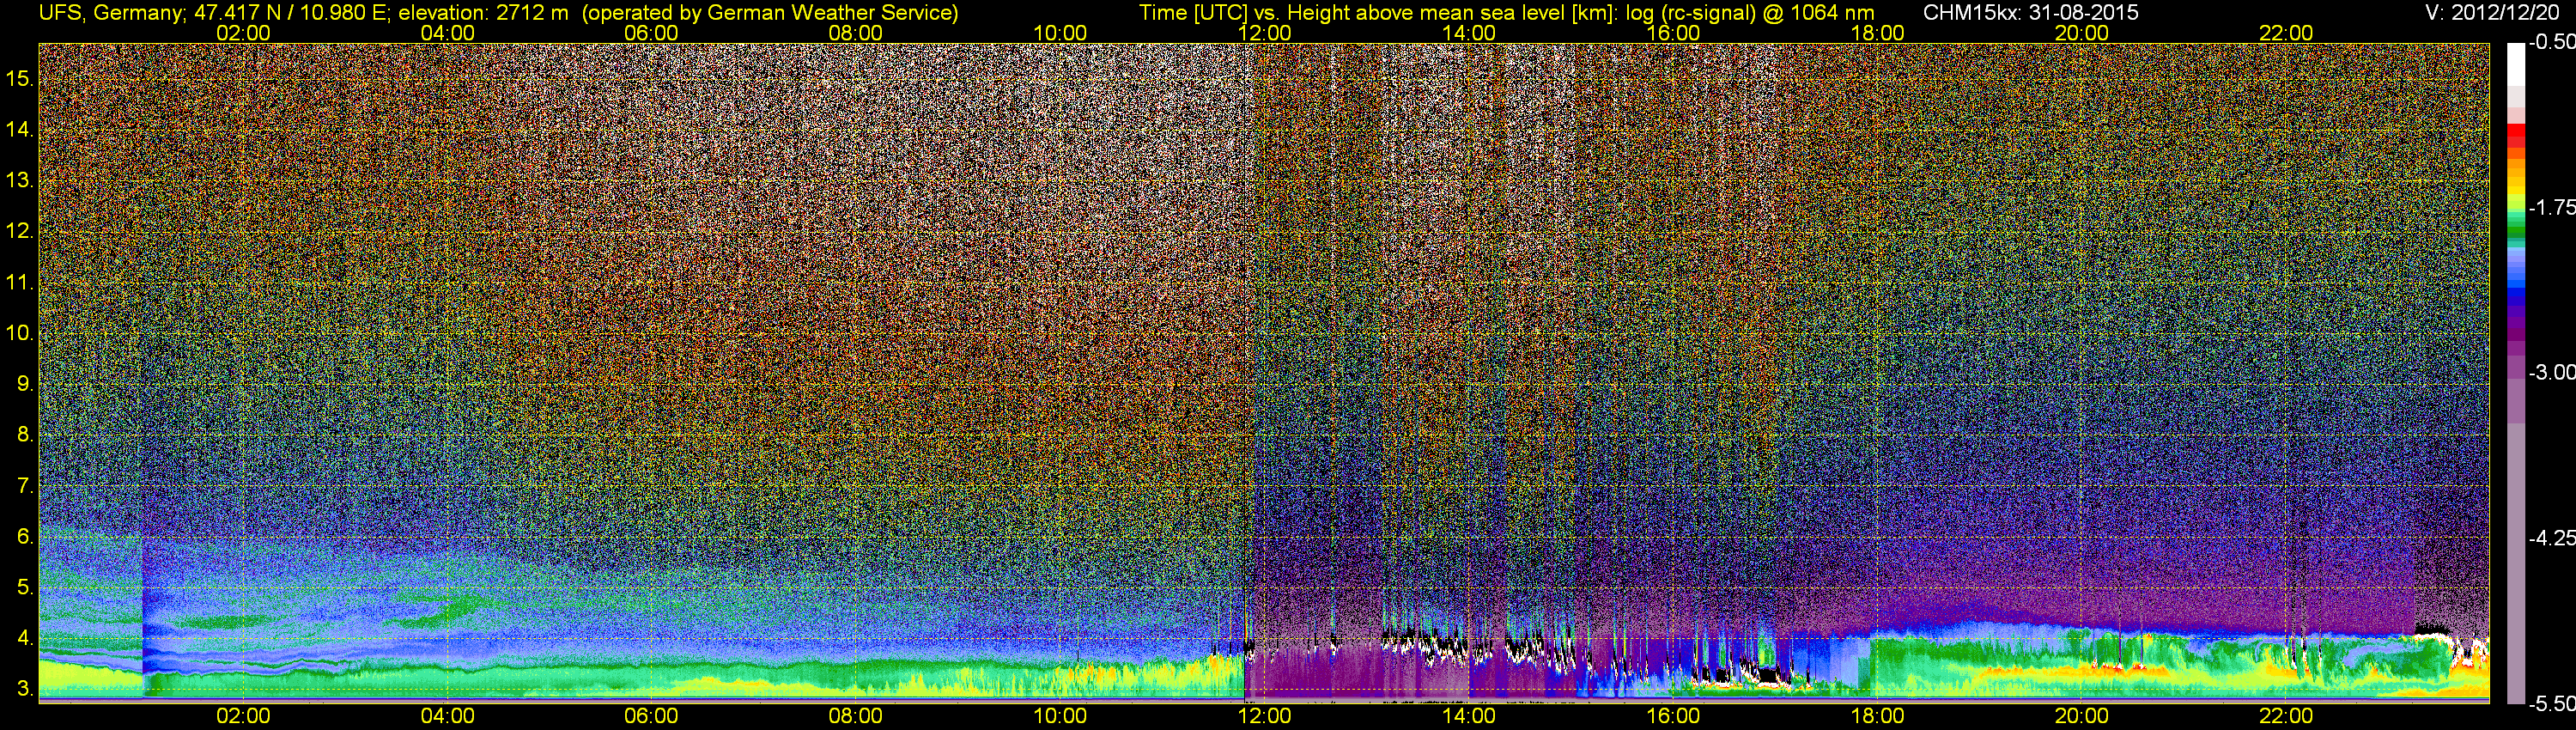Click the -4.25 value on the color scale
The image size is (2576, 730).
click(x=2552, y=538)
